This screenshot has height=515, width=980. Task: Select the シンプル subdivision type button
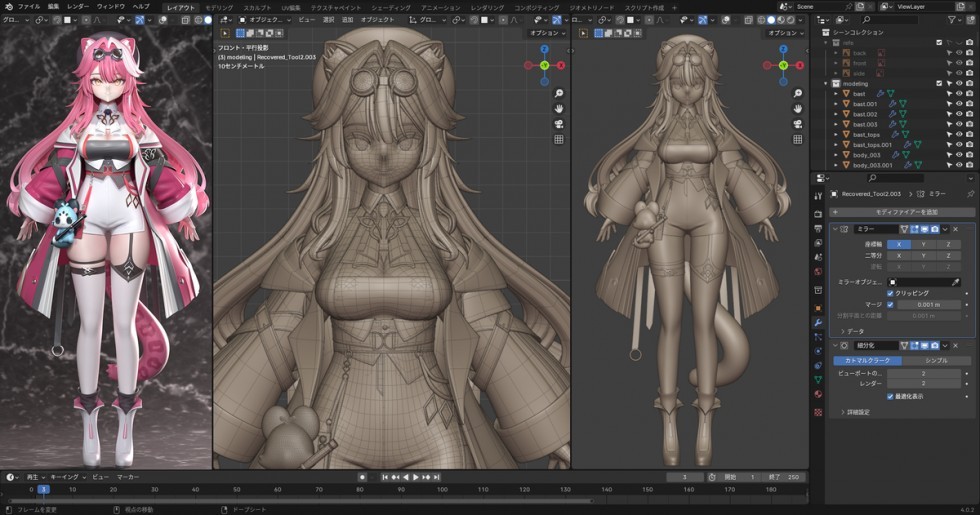[937, 360]
